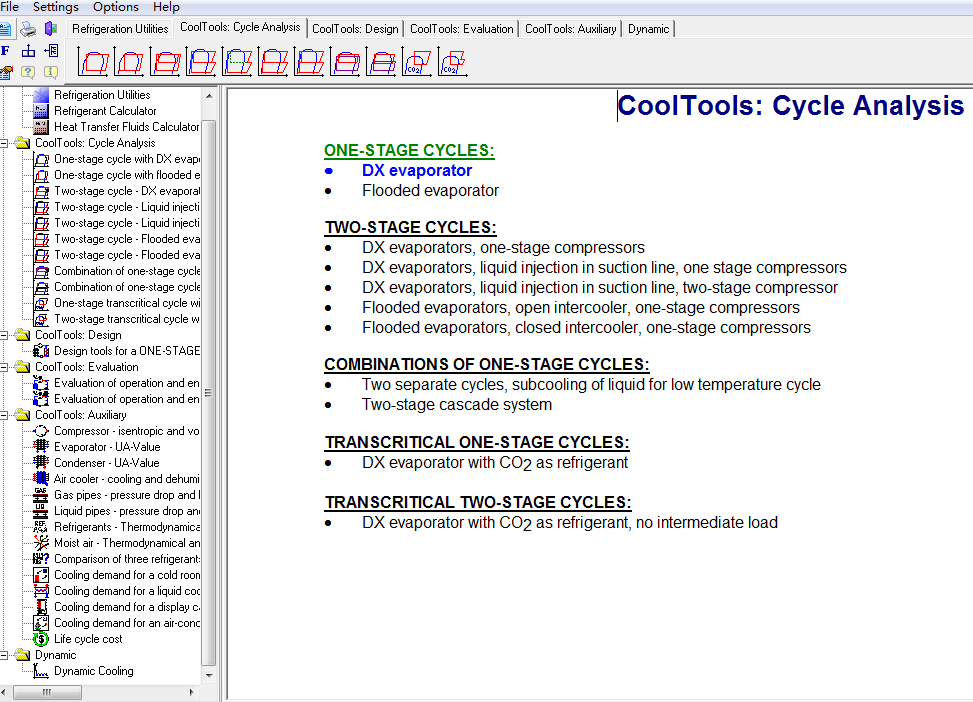Select Gas pipes - pressure drop item
Screen dimensions: 973x702
(x=127, y=495)
